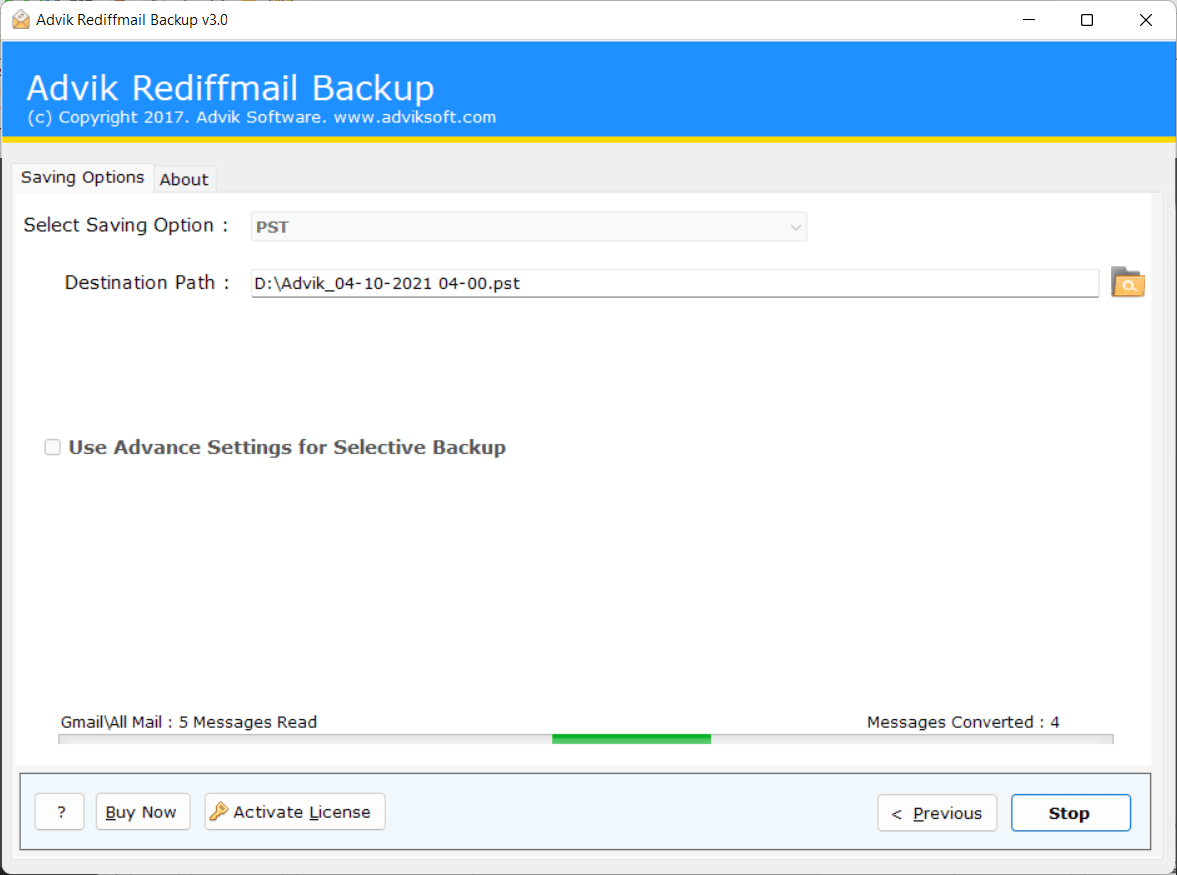Viewport: 1177px width, 875px height.
Task: Click the Buy Now button
Action: click(143, 812)
